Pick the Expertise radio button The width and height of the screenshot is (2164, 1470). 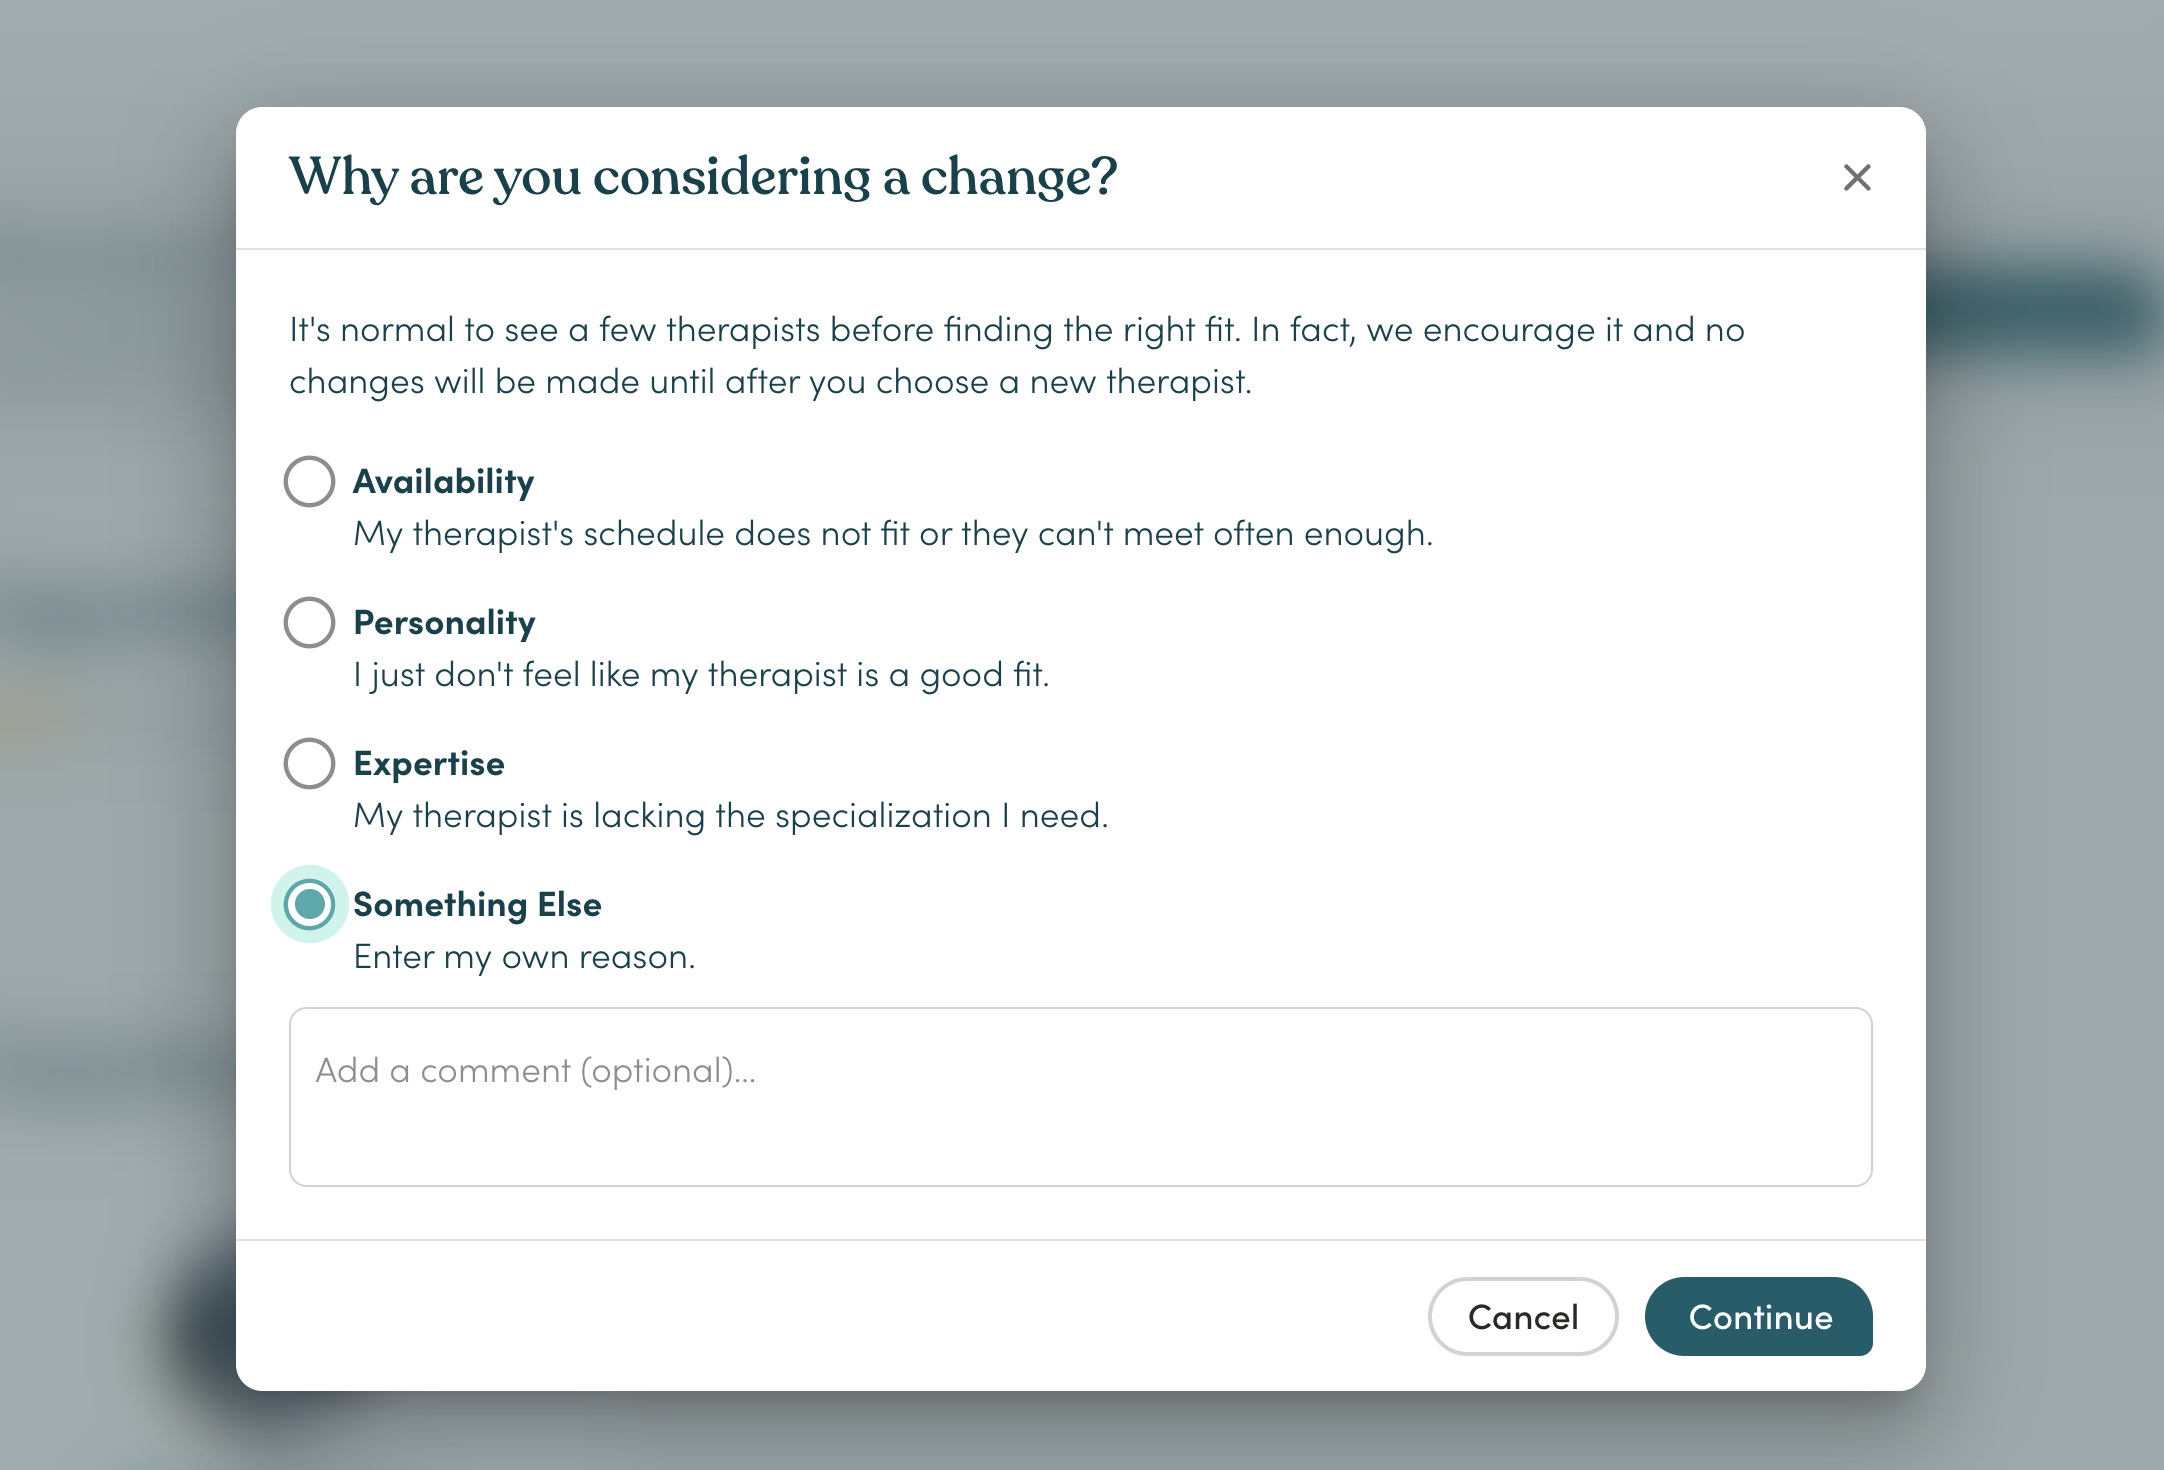[309, 764]
